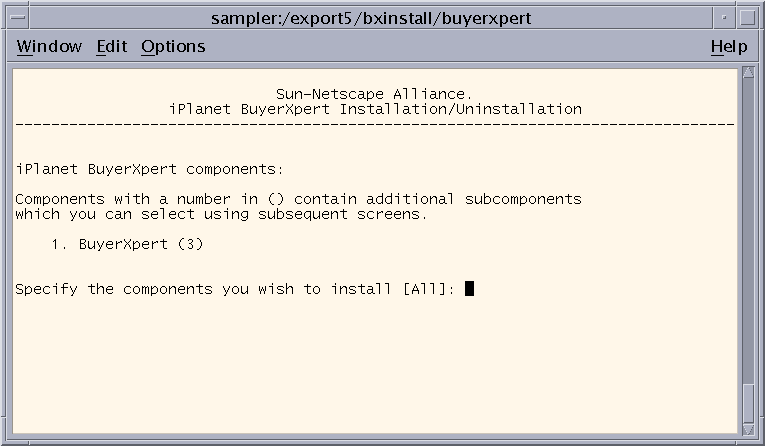Open the window menu button in title bar
The height and width of the screenshot is (446, 765).
pos(18,18)
